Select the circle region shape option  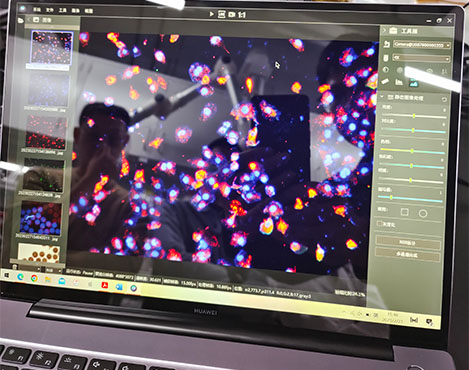423,213
